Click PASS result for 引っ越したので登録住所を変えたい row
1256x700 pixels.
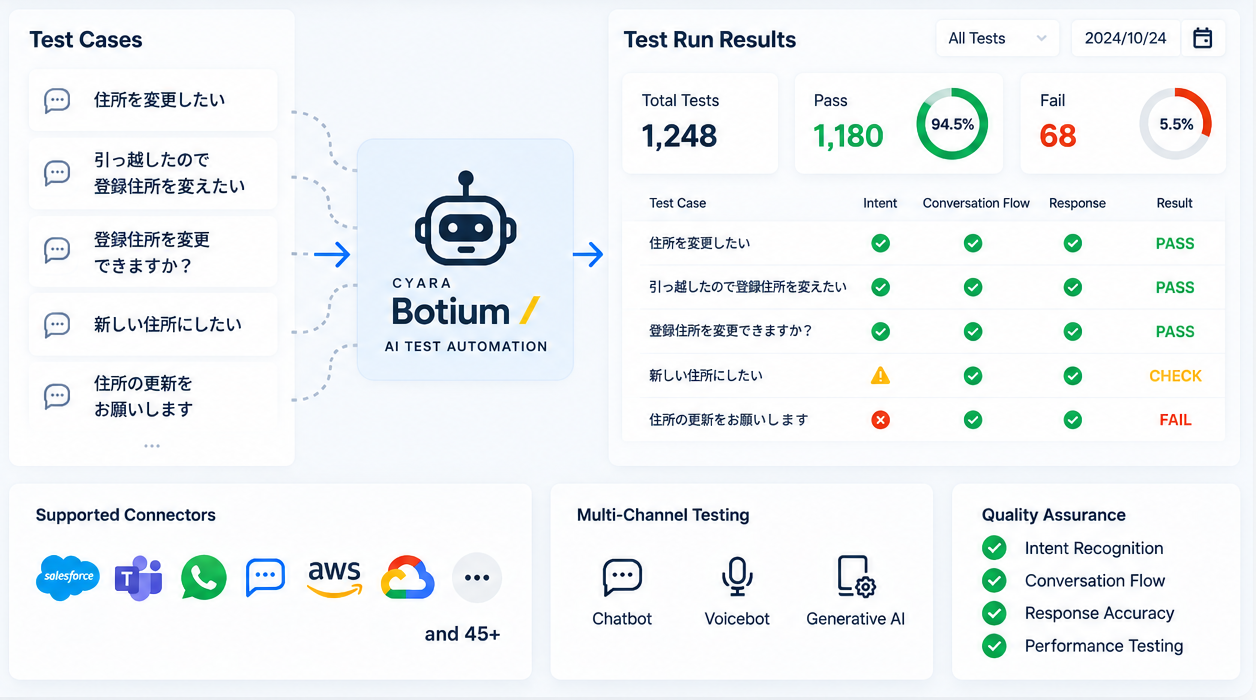[1175, 287]
